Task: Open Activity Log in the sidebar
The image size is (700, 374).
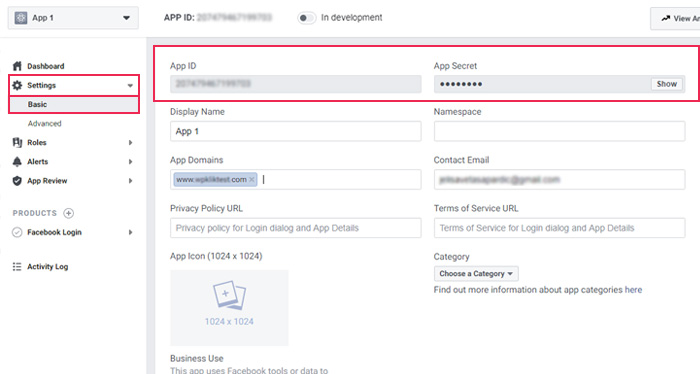Action: pyautogui.click(x=47, y=266)
